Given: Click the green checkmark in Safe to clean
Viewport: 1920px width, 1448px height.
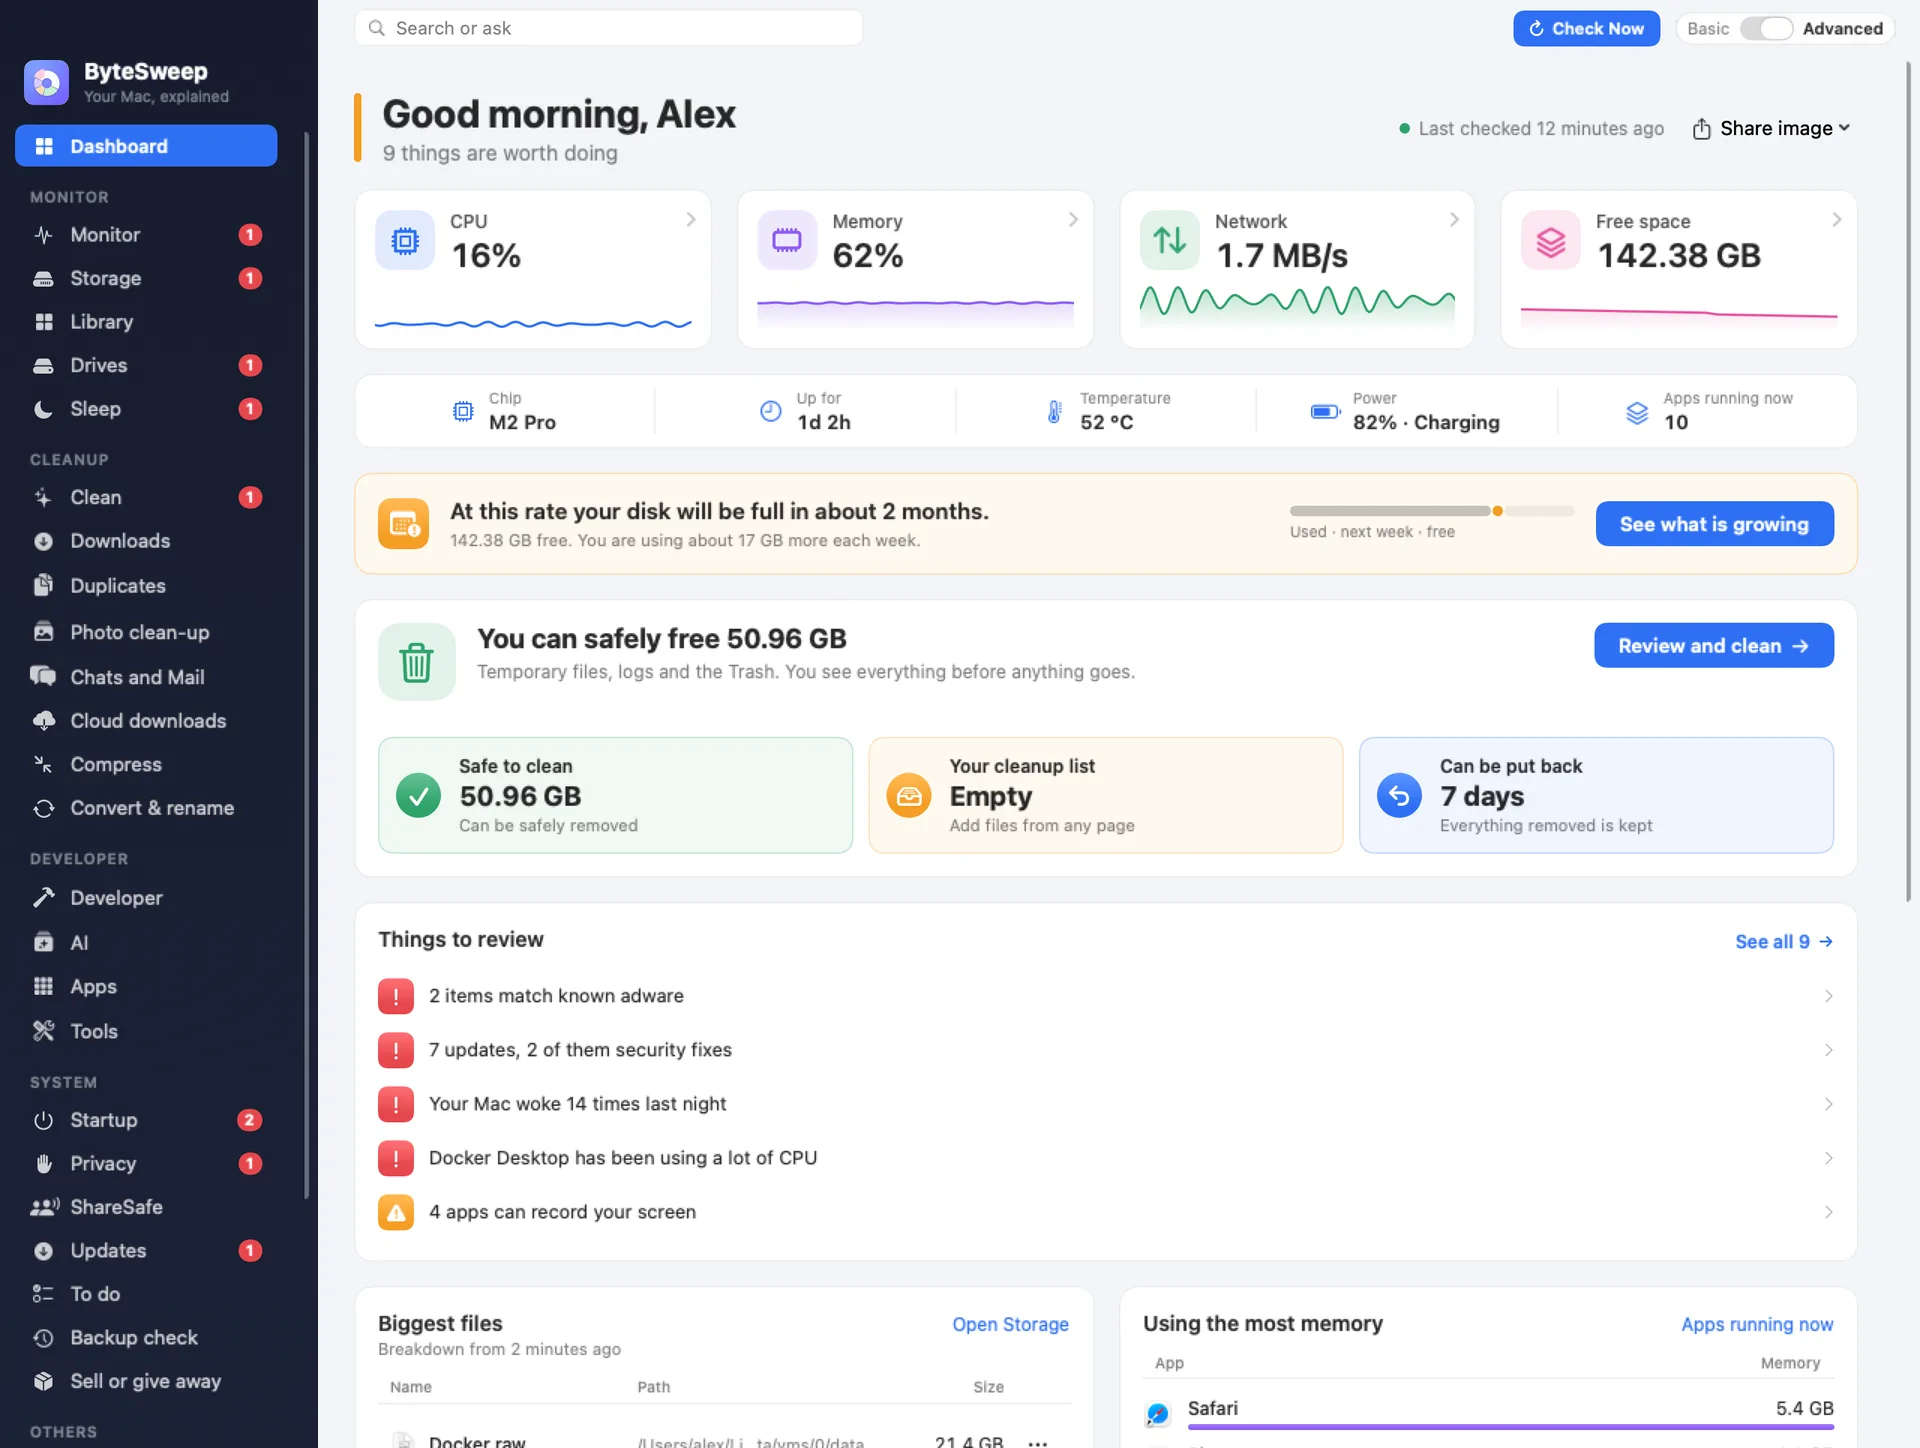Looking at the screenshot, I should tap(418, 796).
